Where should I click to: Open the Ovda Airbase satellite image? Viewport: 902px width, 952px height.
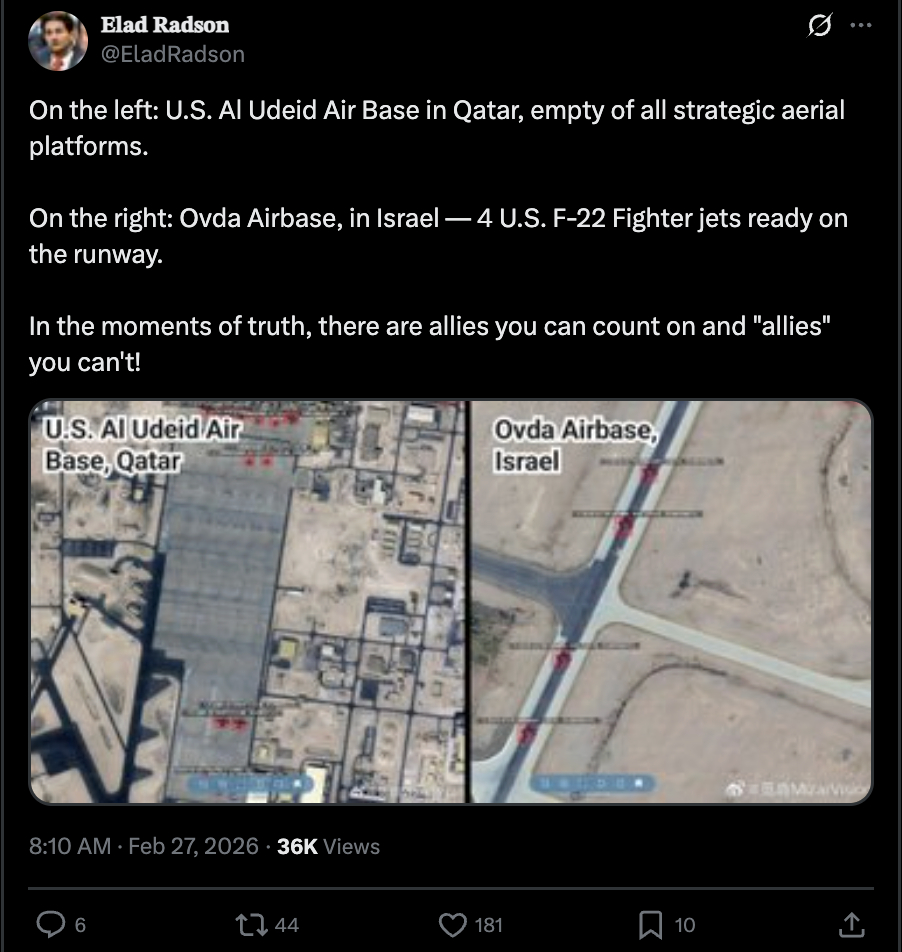pyautogui.click(x=671, y=602)
